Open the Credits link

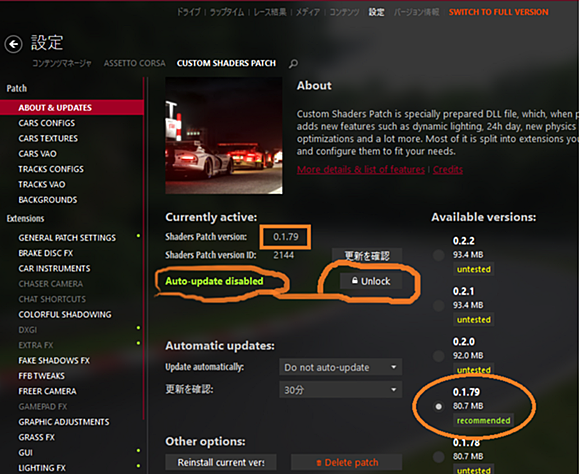click(448, 170)
